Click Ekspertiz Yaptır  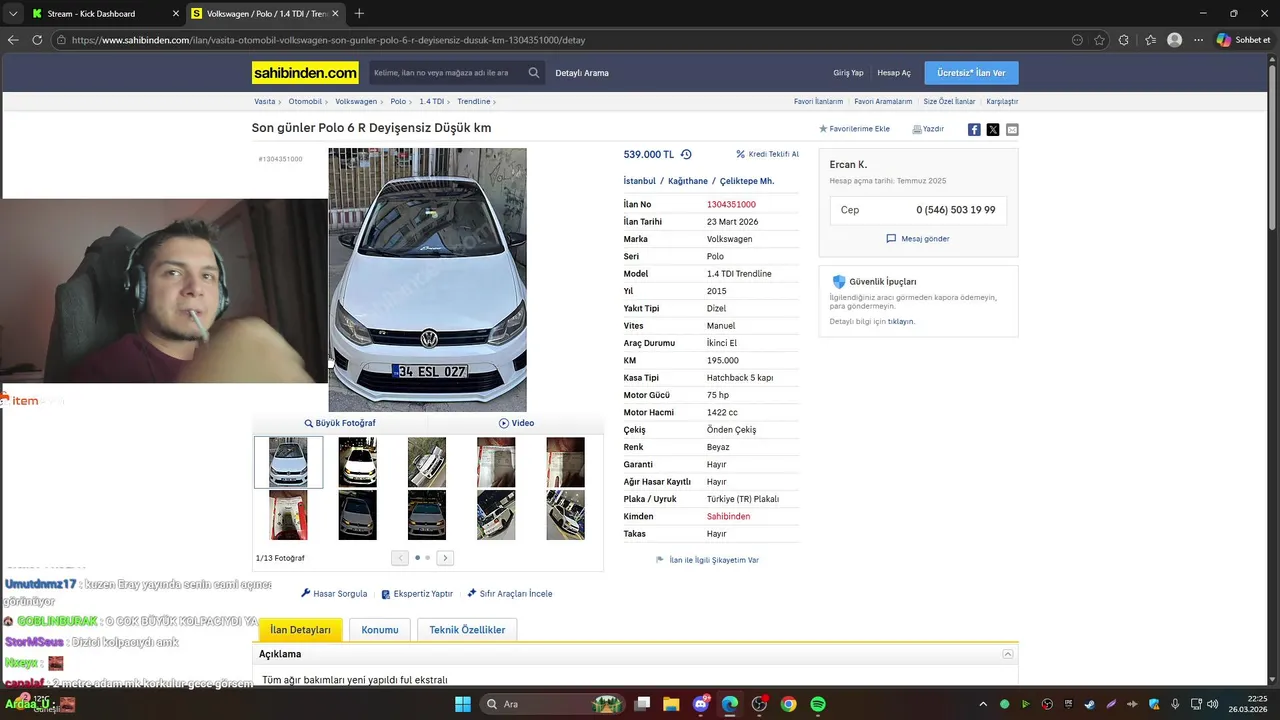tap(417, 594)
